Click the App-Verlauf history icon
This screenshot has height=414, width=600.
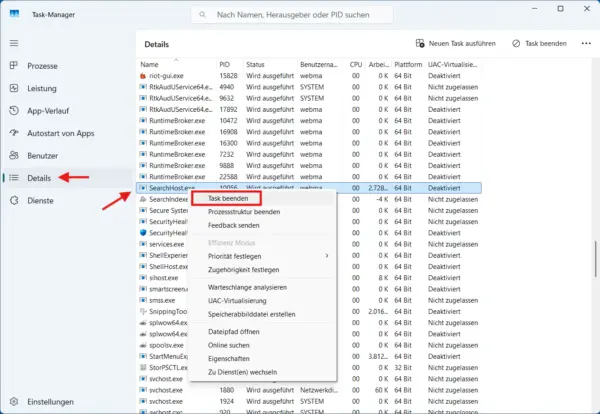click(14, 111)
